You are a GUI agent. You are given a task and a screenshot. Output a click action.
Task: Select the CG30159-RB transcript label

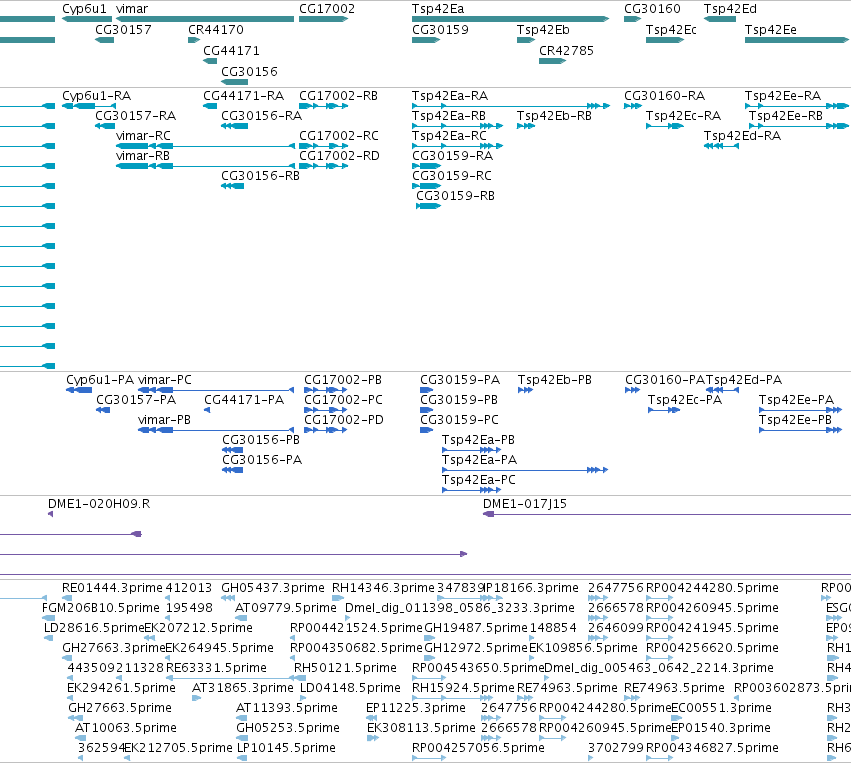(455, 195)
